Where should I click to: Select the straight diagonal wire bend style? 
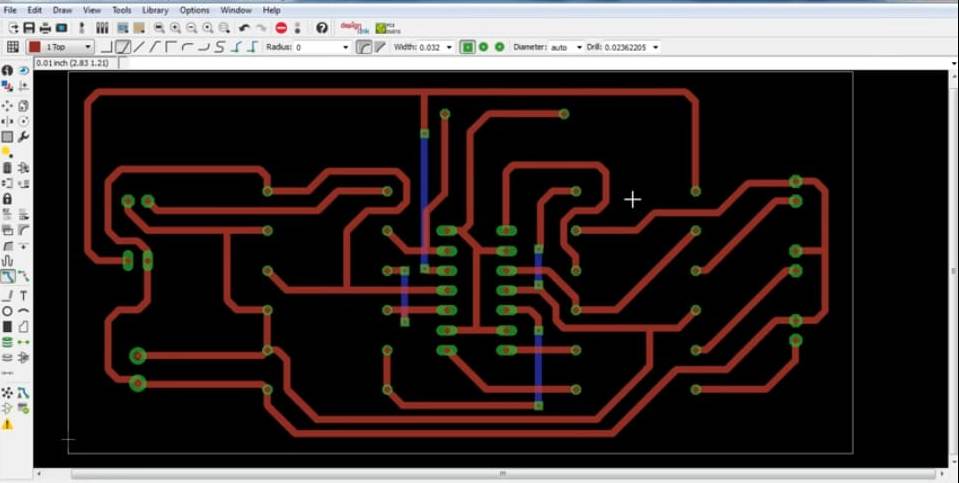tap(139, 47)
